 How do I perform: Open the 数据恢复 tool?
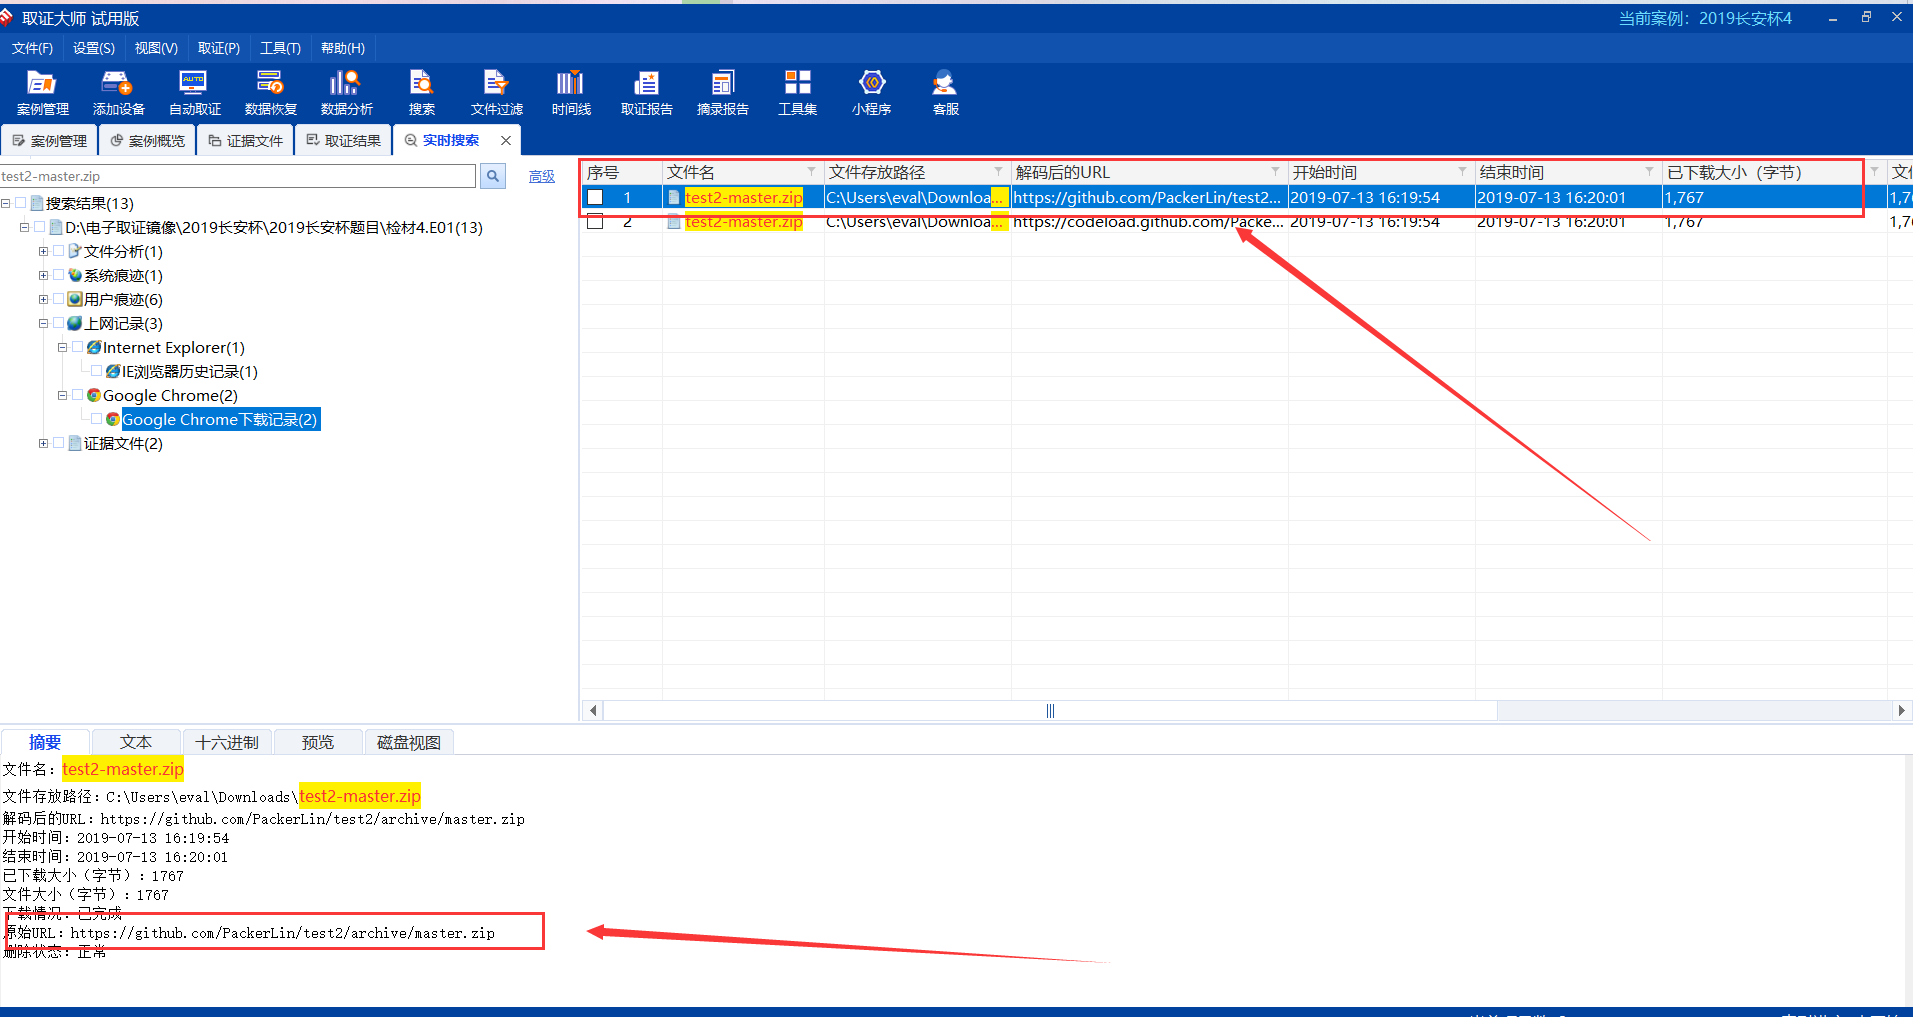[x=270, y=93]
